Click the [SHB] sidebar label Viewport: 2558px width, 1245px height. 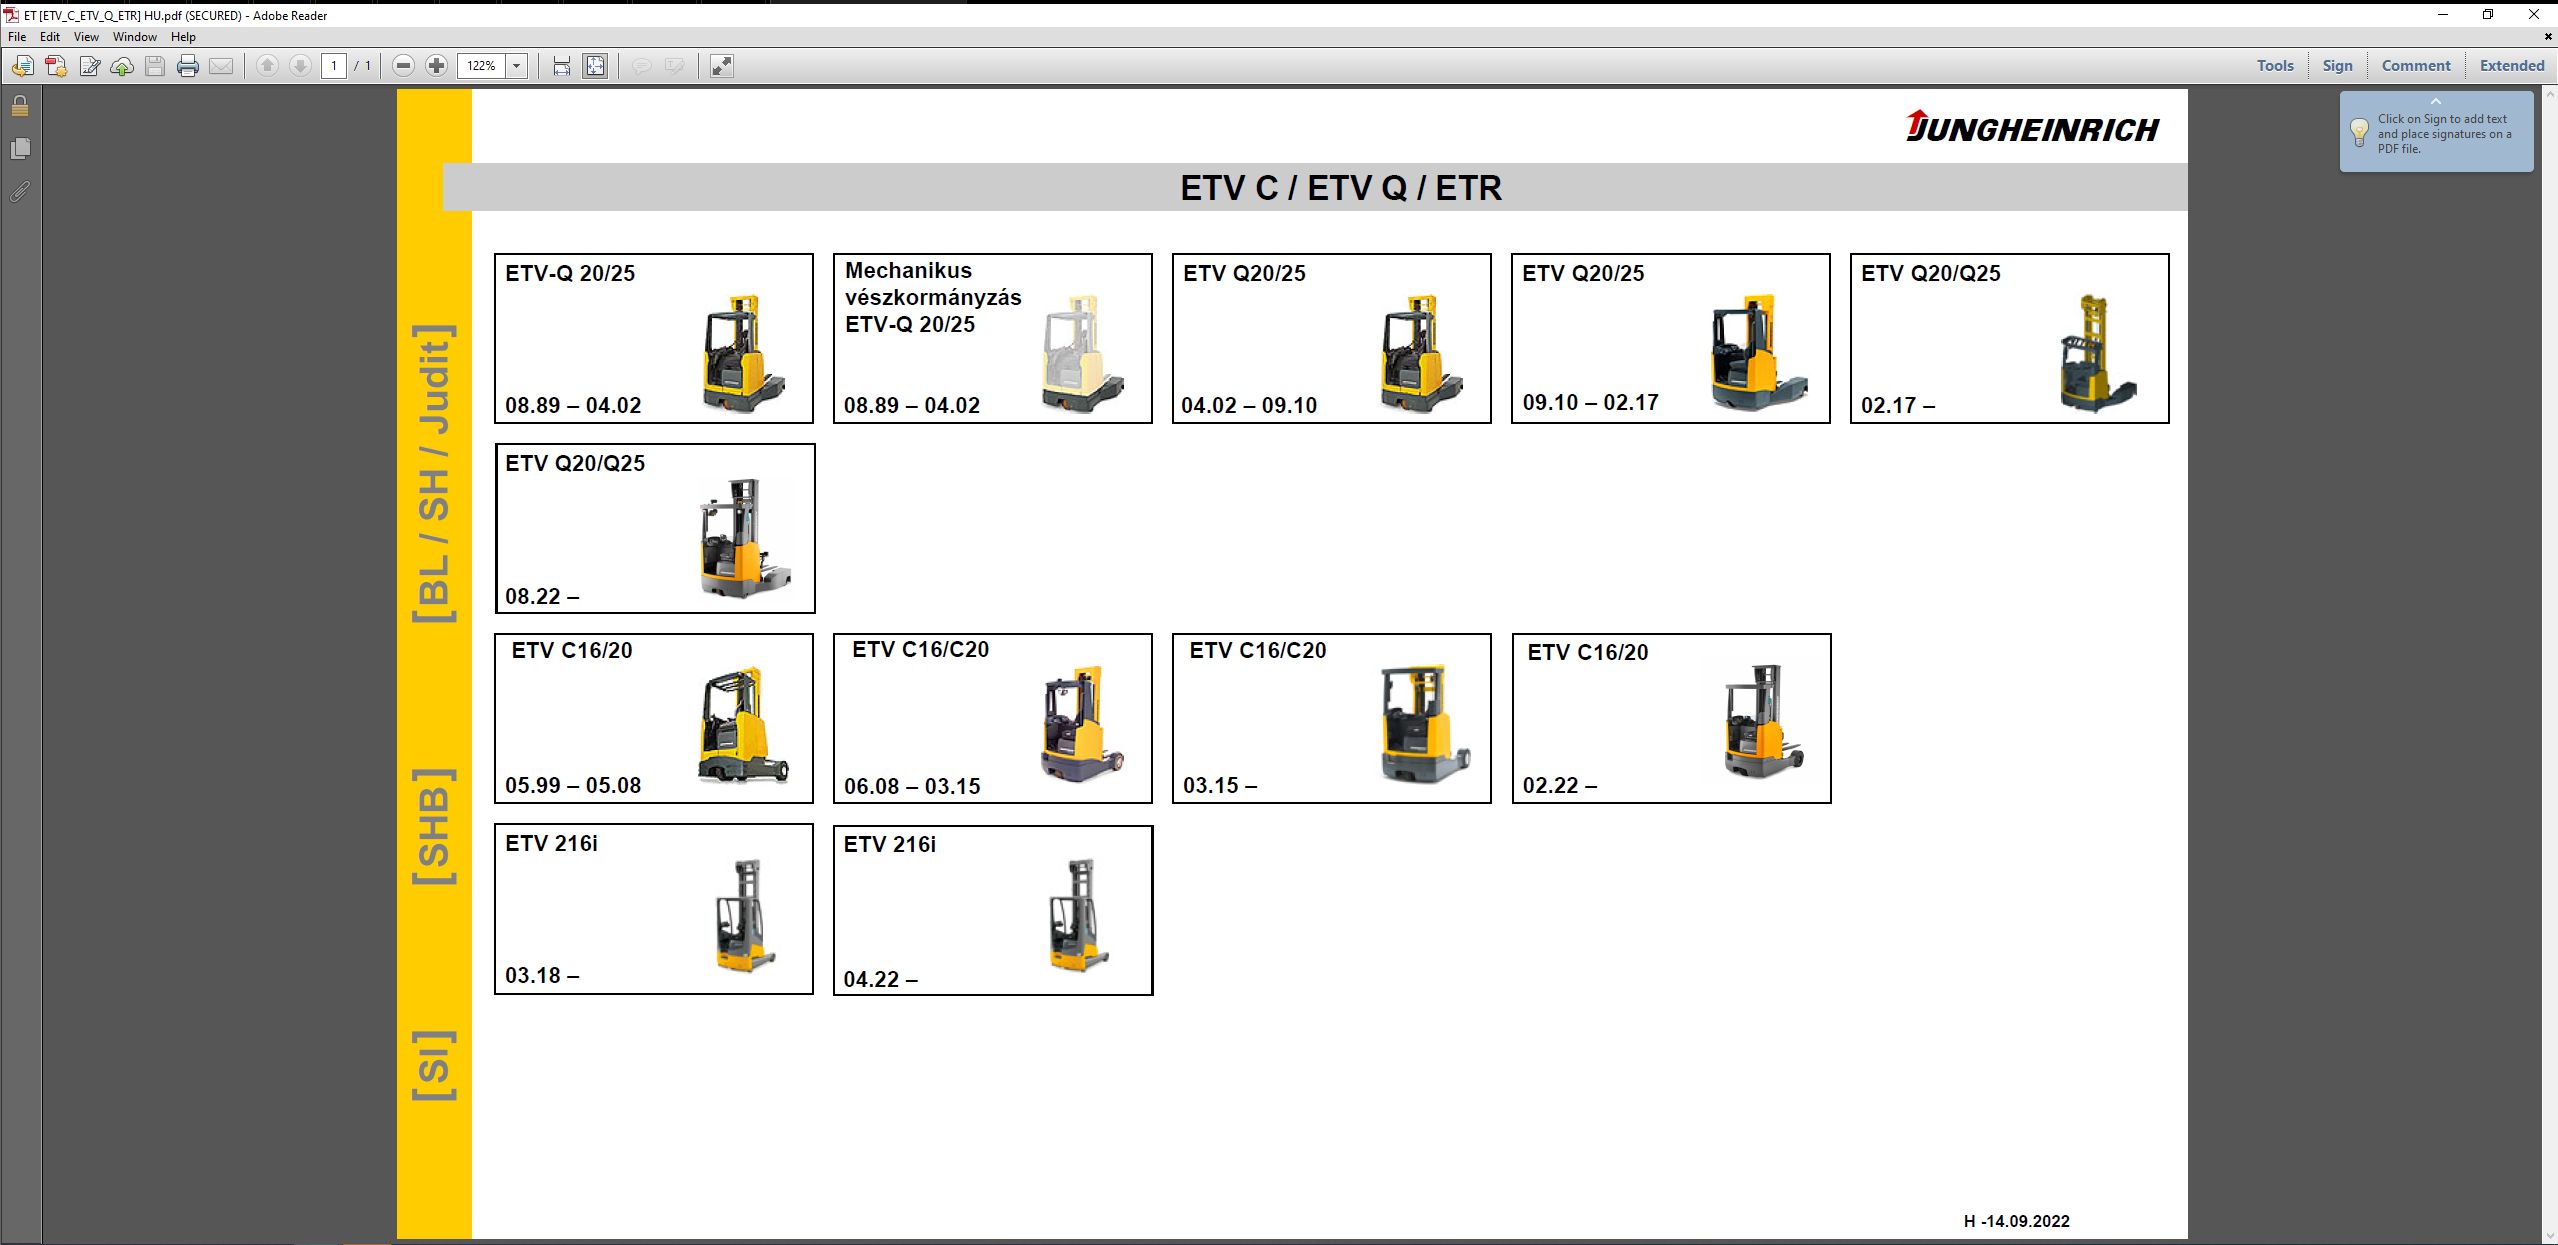[x=435, y=826]
